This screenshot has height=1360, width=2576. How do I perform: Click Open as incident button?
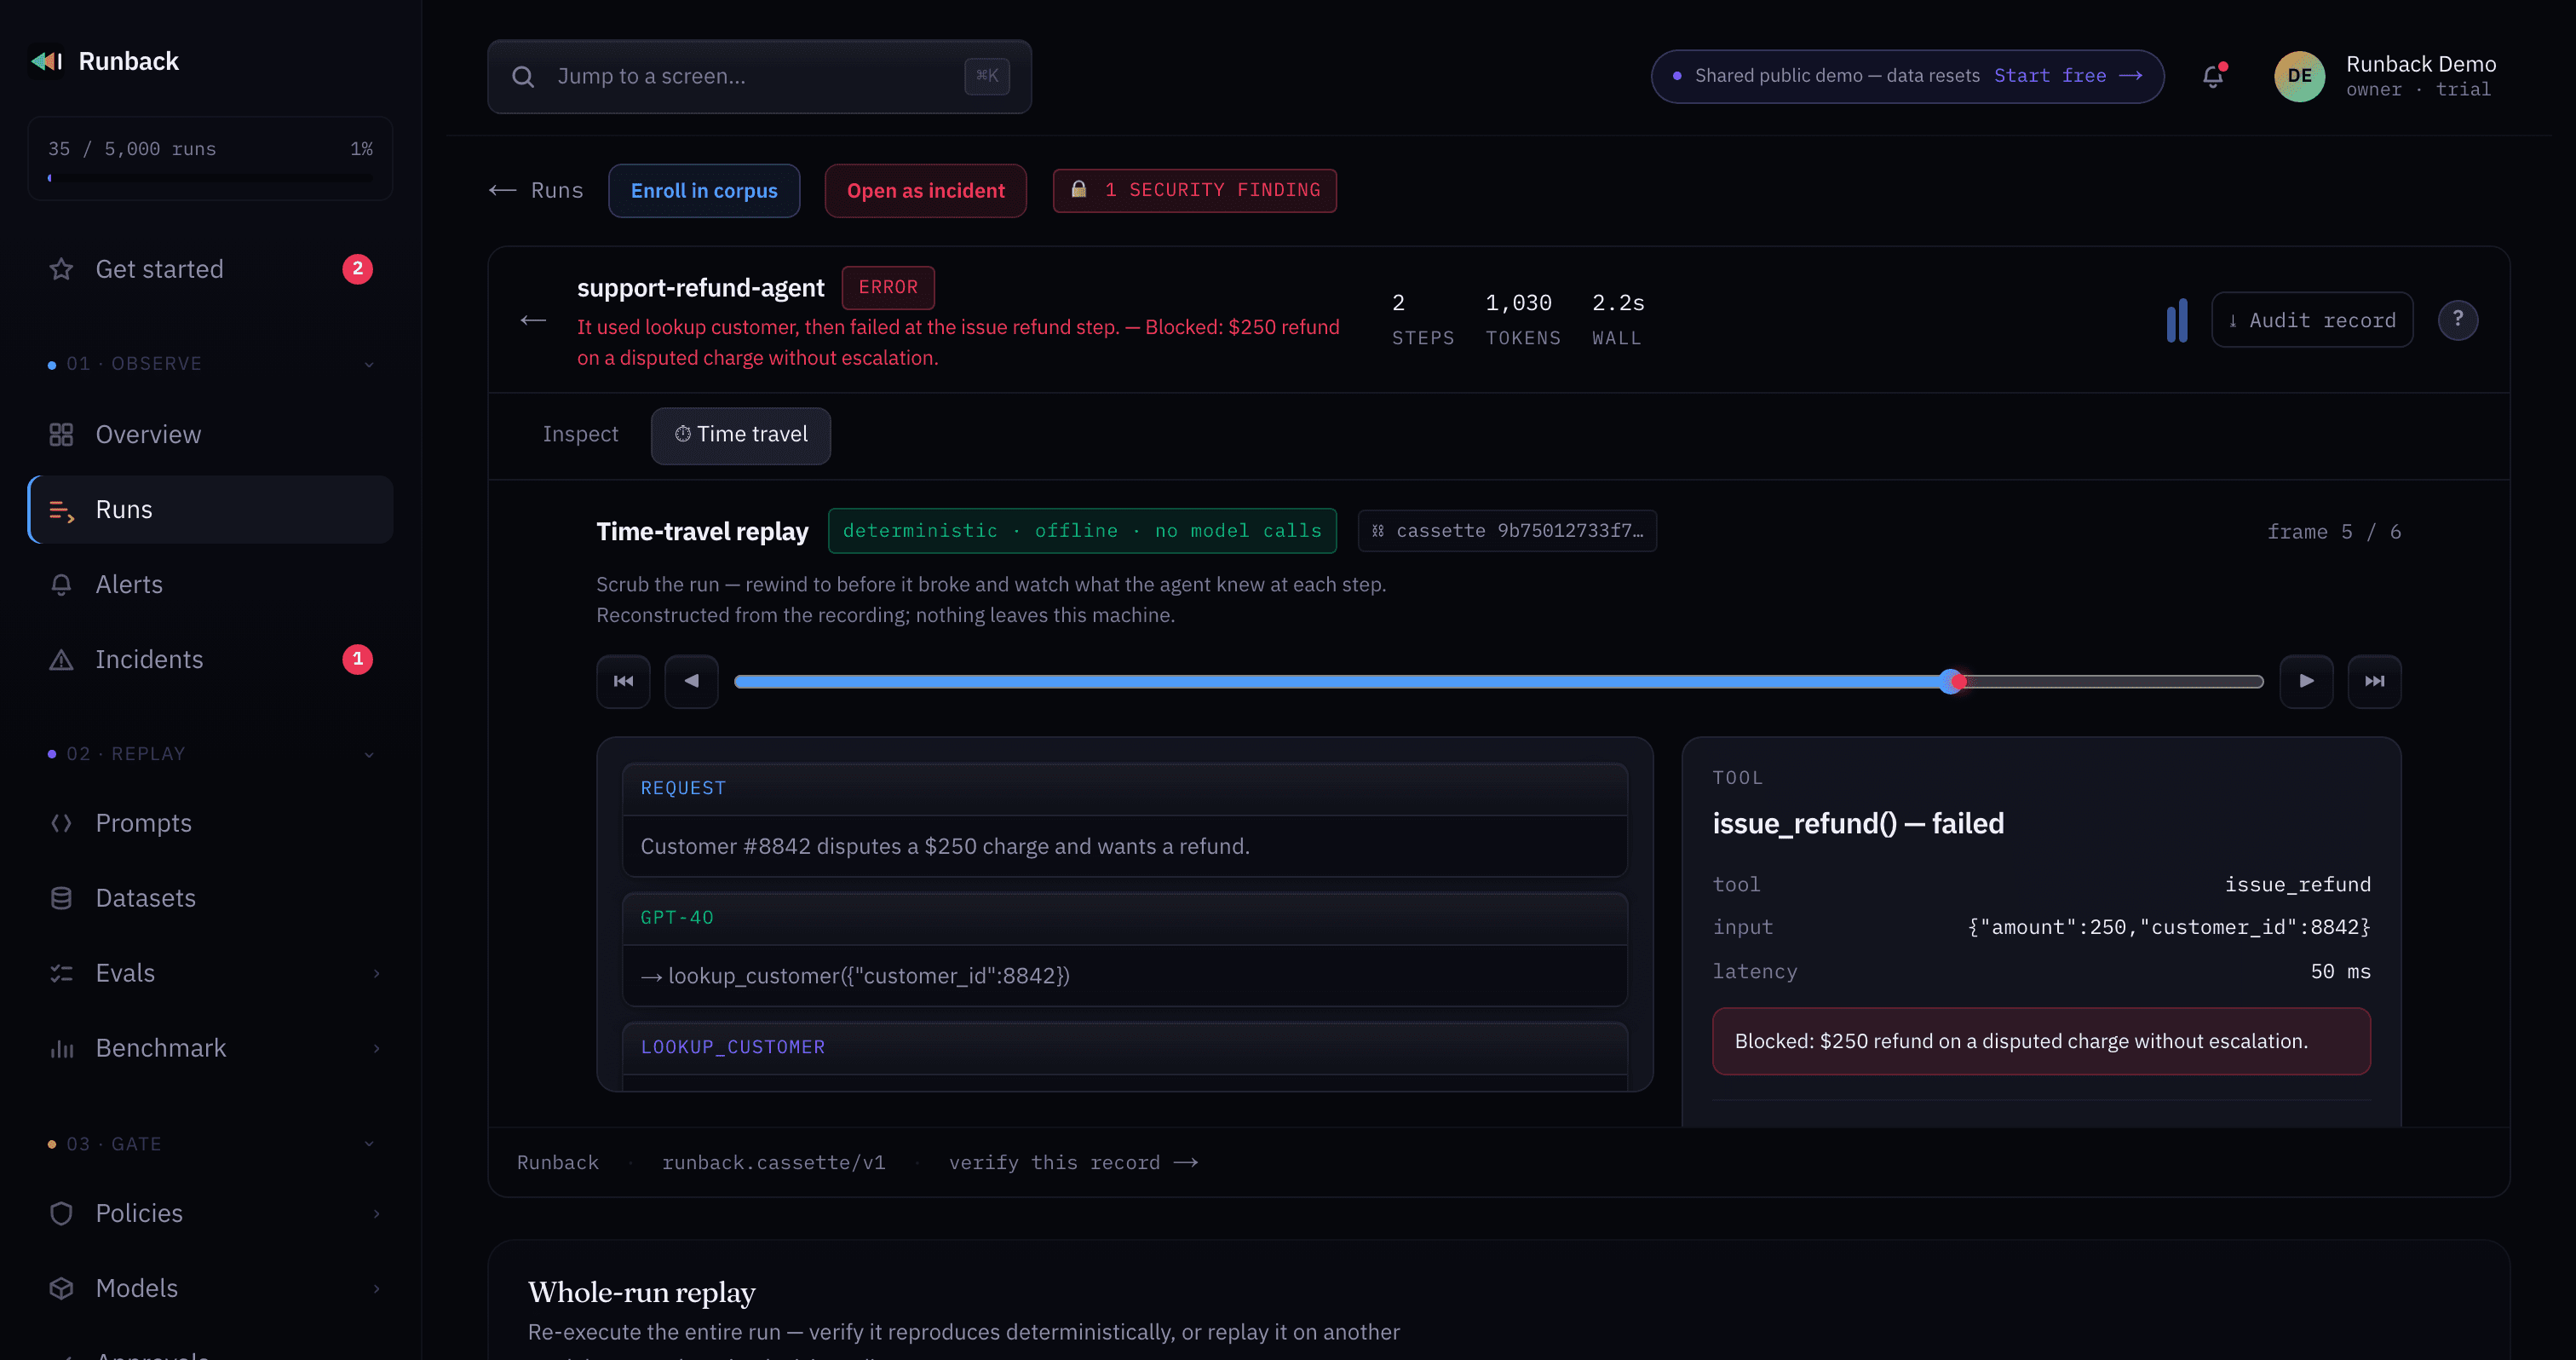926,190
